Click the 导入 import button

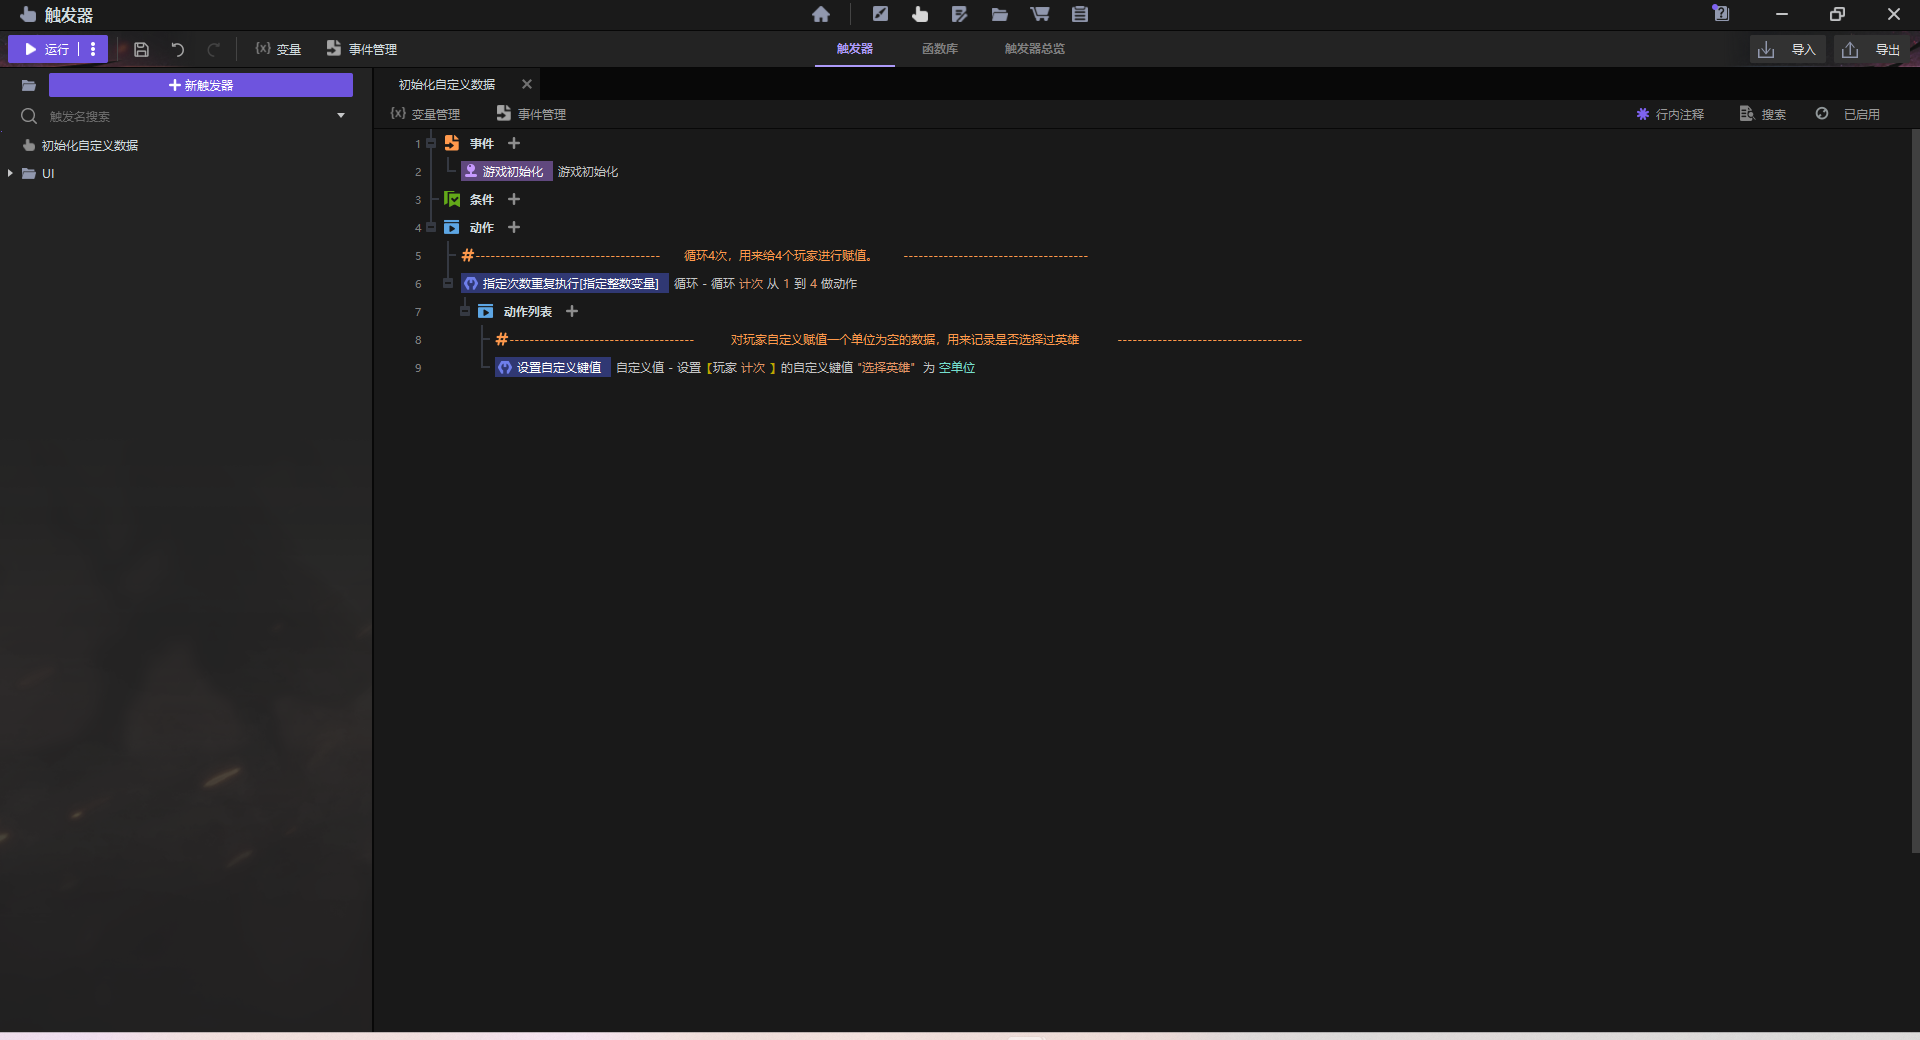[x=1788, y=49]
